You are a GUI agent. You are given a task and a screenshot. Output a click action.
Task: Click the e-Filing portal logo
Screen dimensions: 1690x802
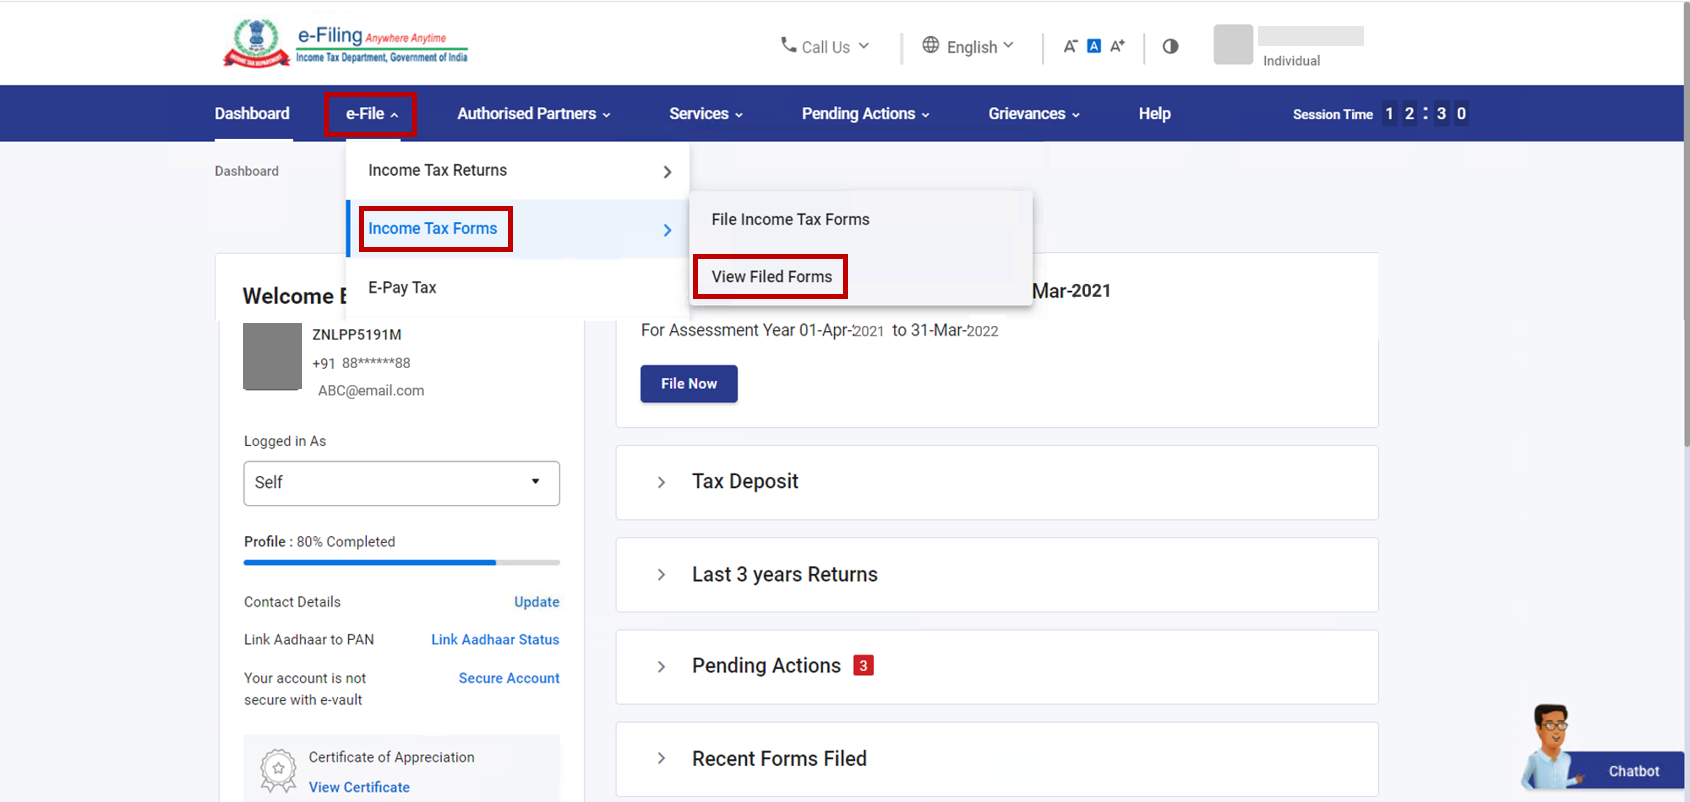(345, 44)
